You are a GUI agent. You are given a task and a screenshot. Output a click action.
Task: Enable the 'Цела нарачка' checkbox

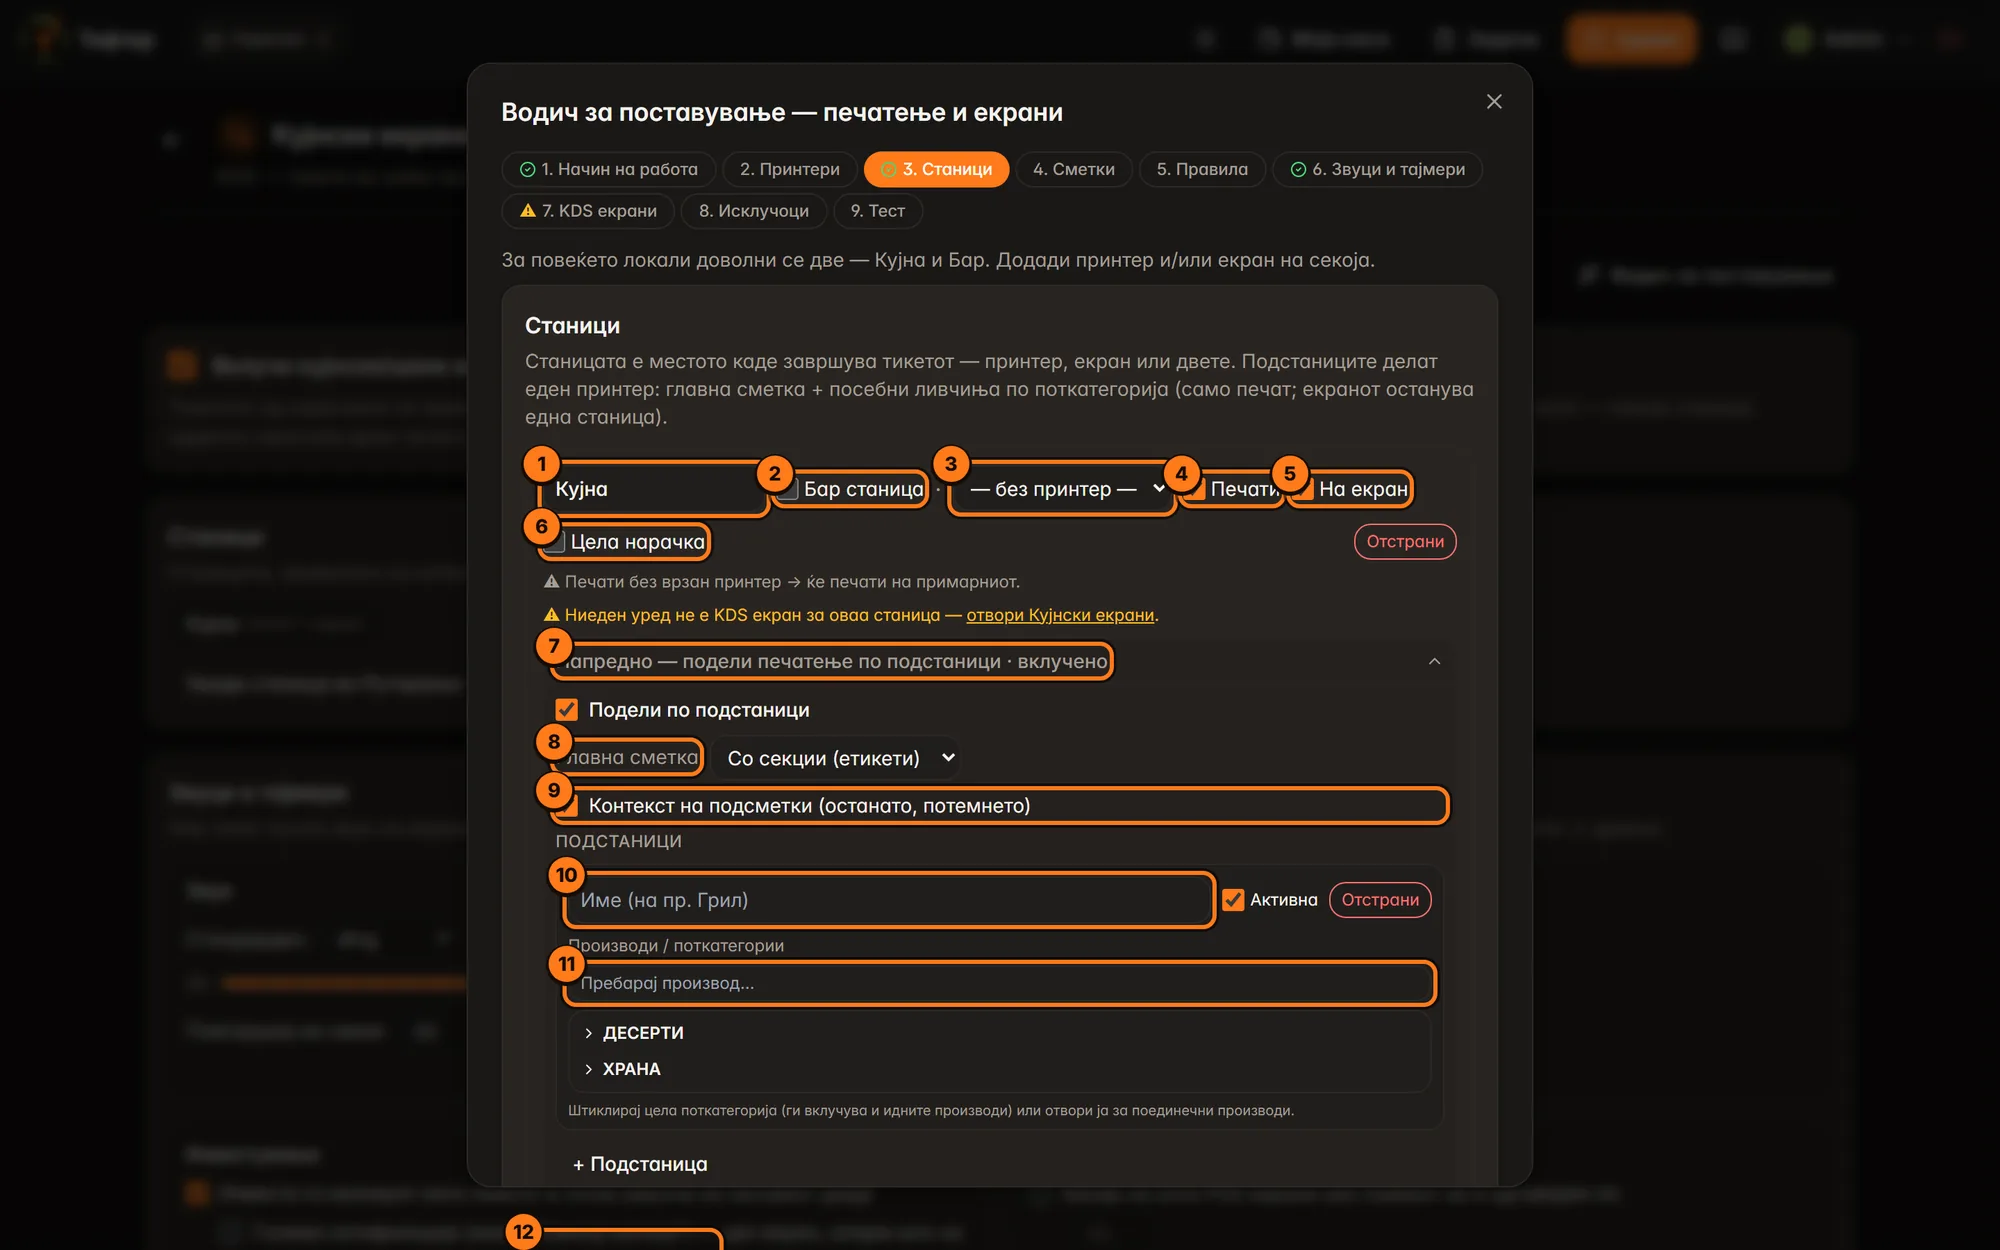(x=556, y=542)
